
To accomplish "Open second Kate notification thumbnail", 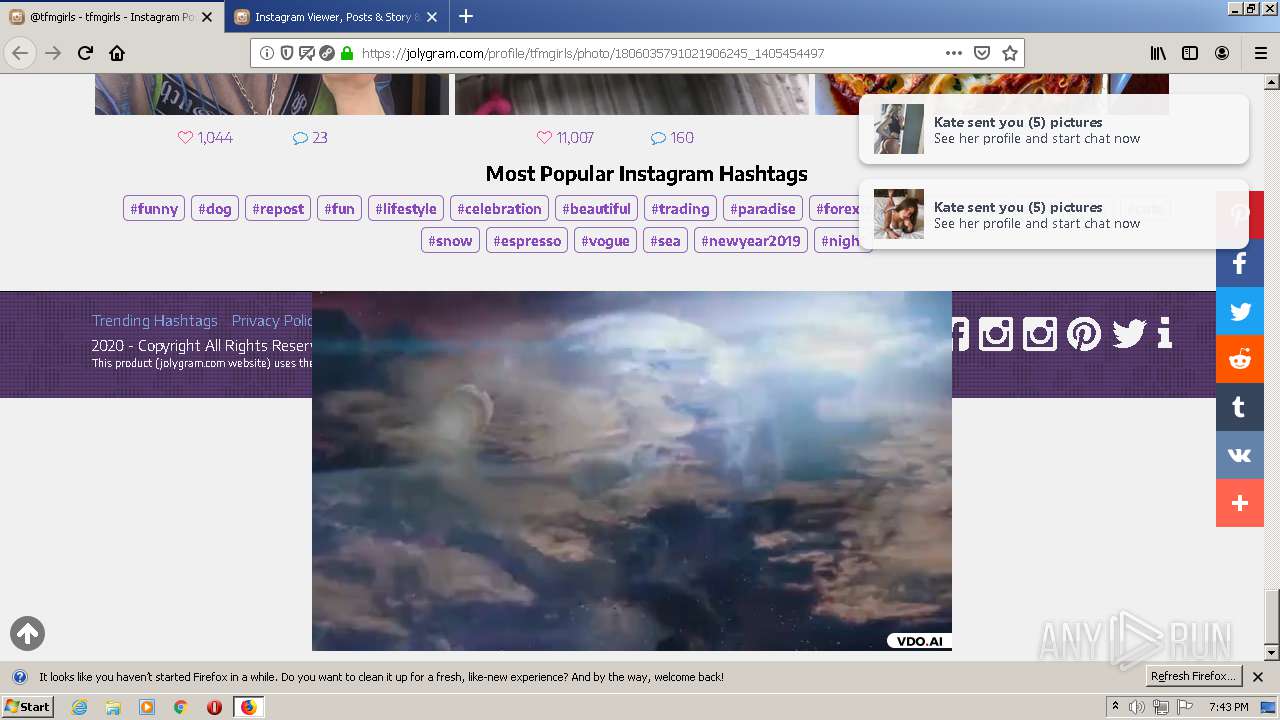I will pyautogui.click(x=899, y=214).
